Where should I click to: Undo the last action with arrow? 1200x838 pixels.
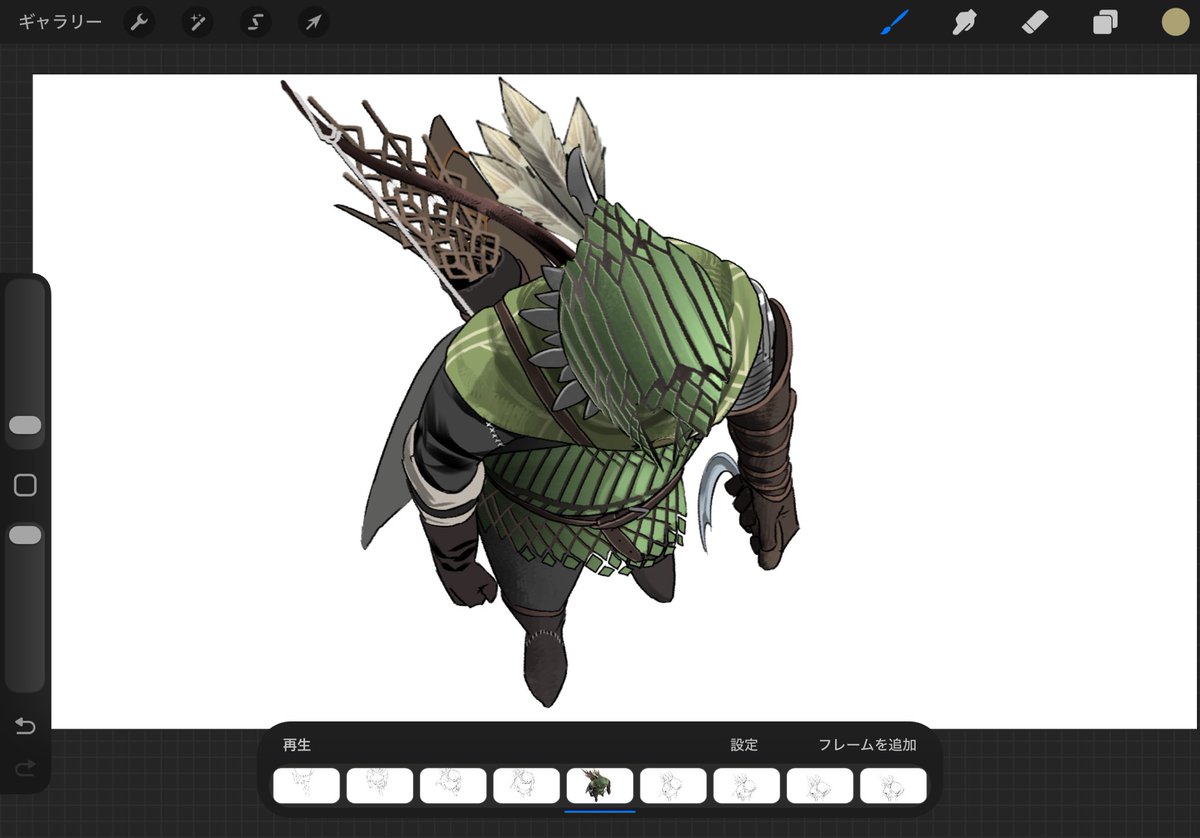click(25, 726)
